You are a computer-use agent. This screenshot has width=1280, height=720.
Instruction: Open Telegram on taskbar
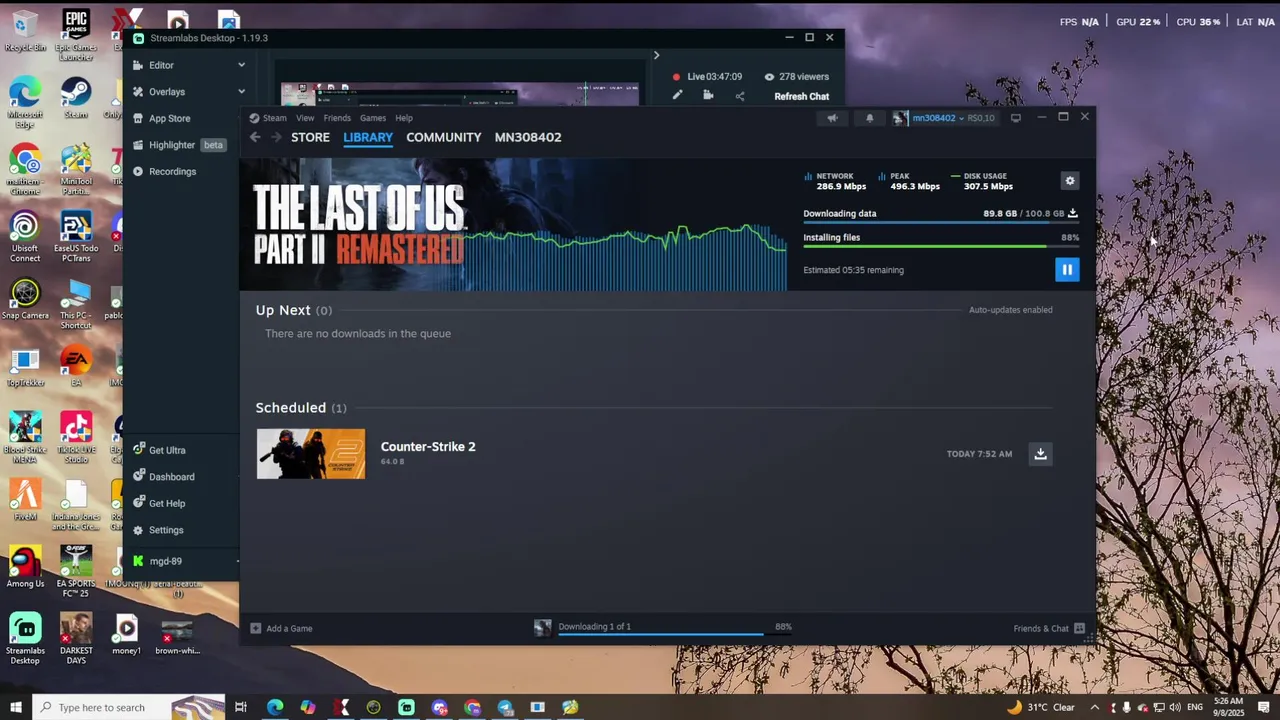505,707
